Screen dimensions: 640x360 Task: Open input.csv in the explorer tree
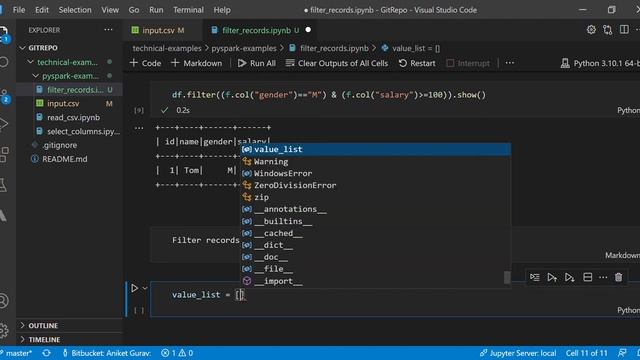(x=63, y=104)
